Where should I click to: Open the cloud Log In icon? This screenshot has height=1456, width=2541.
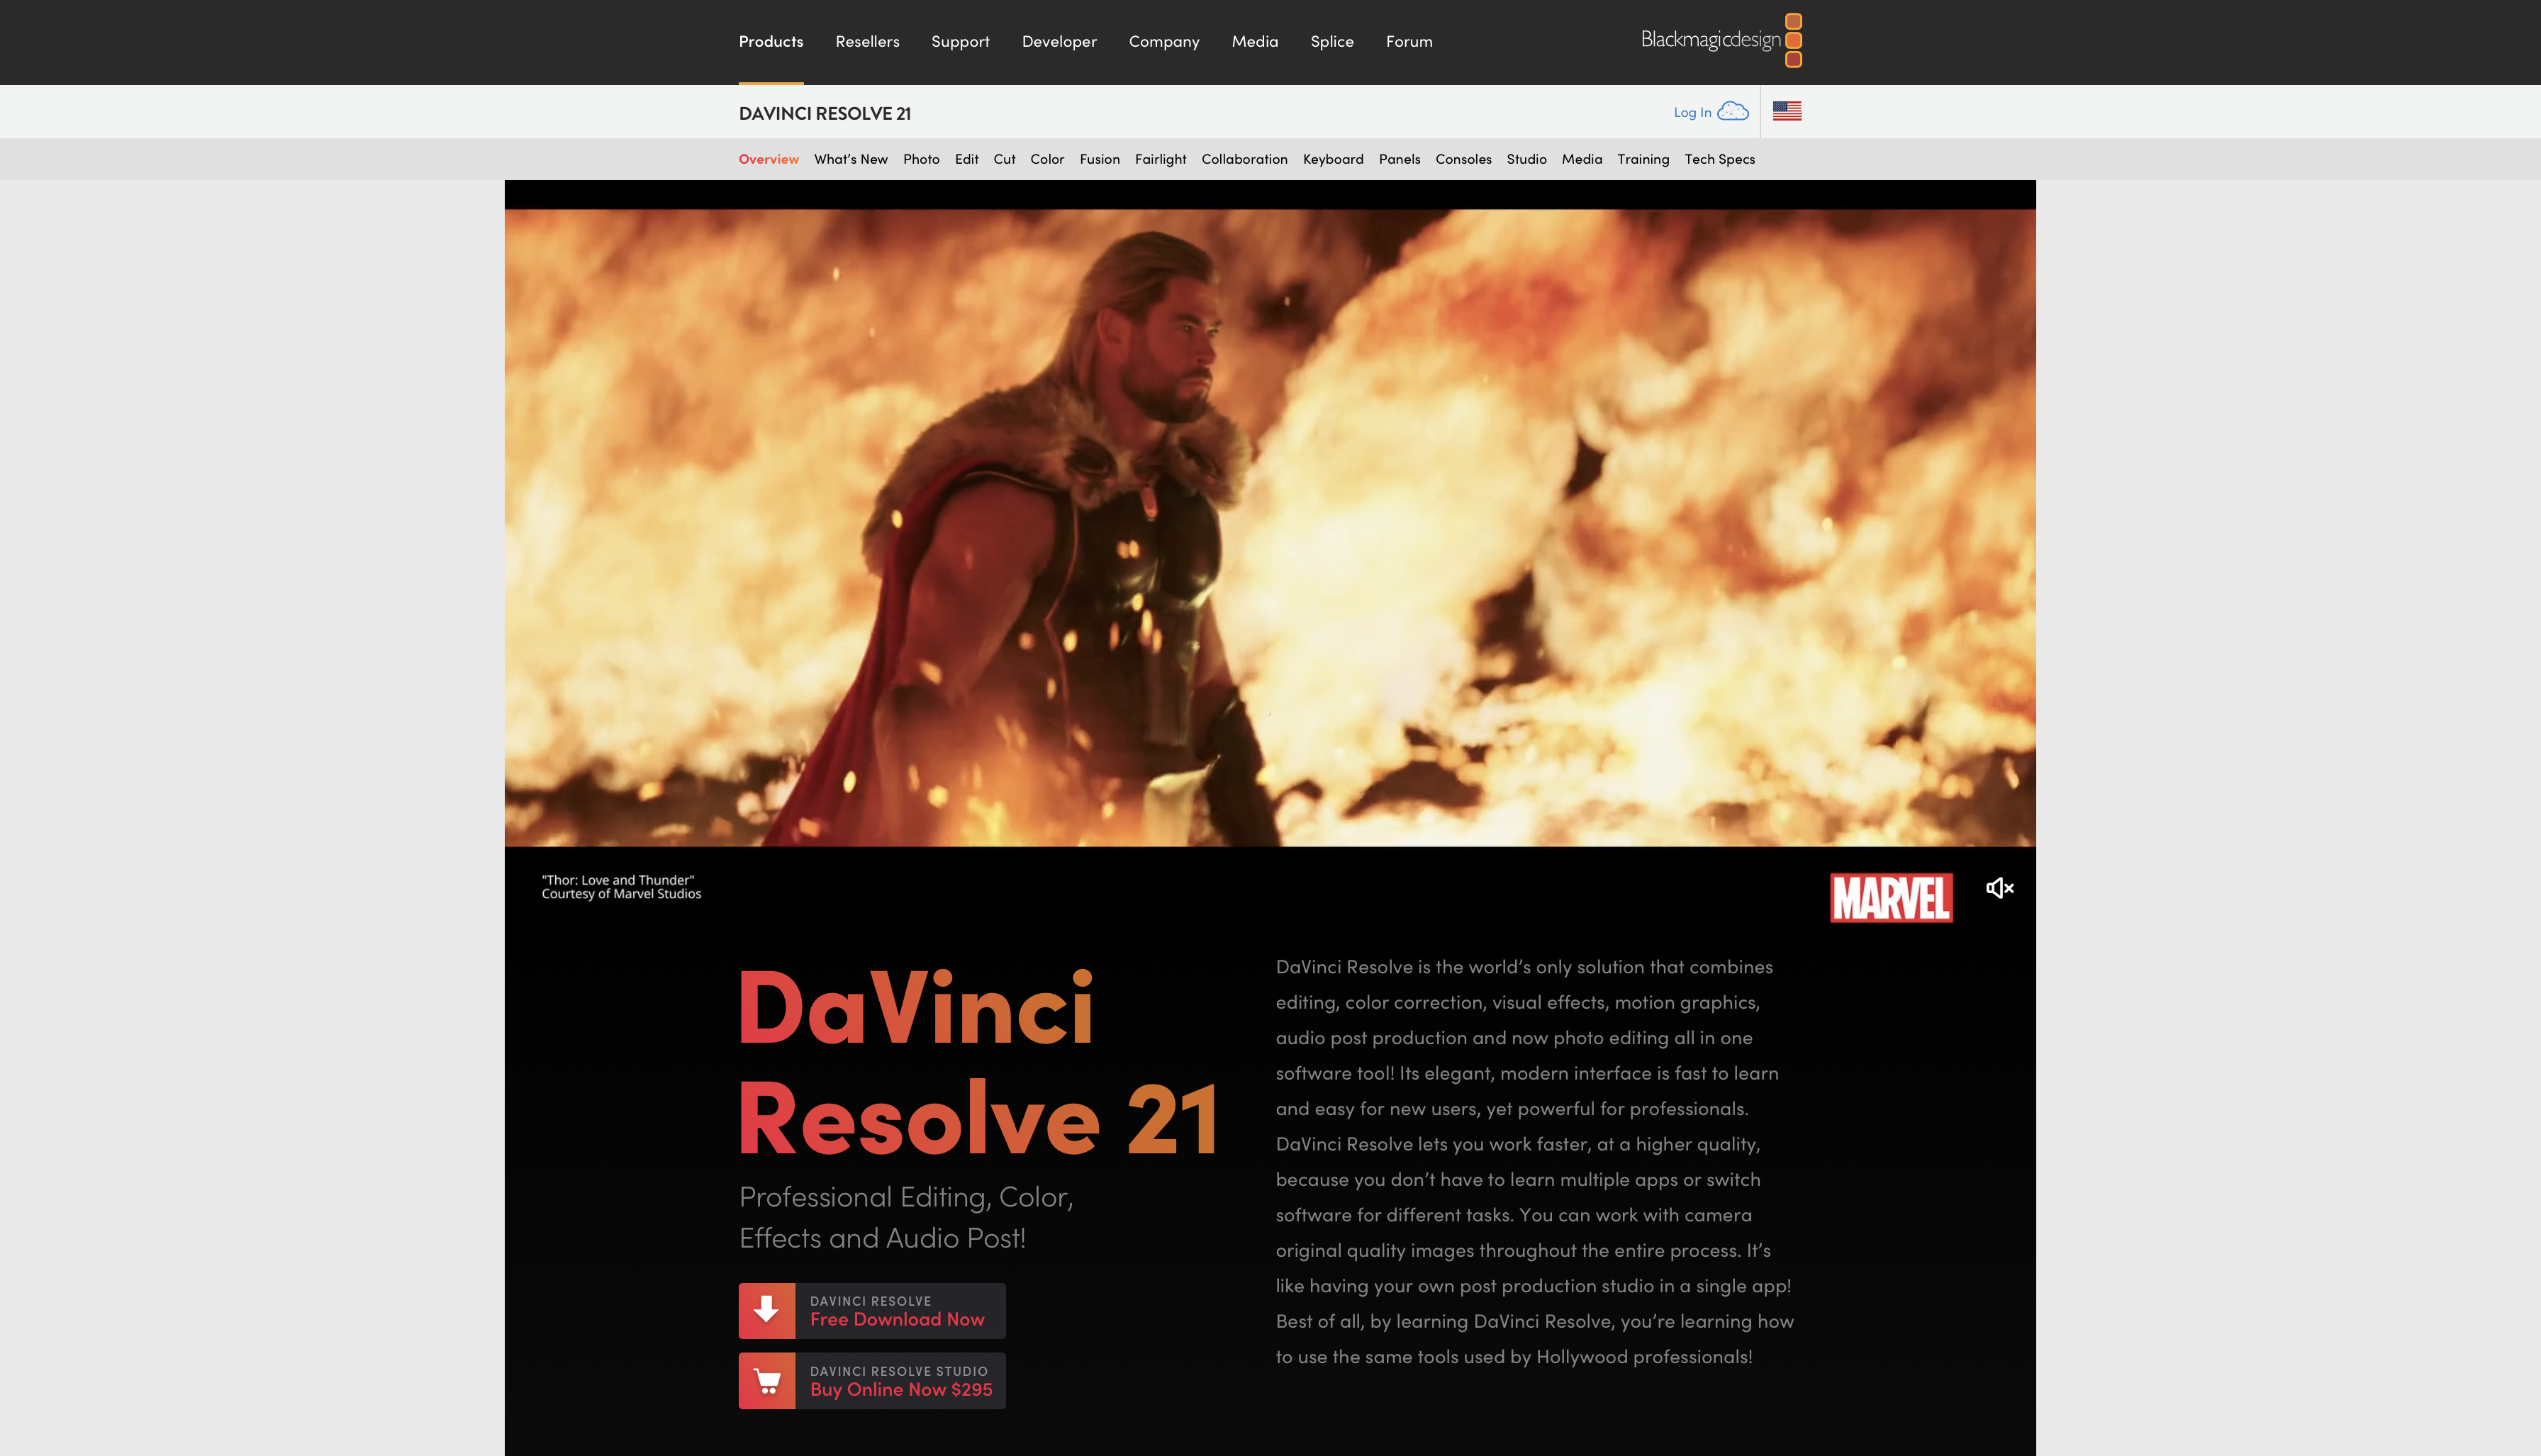[x=1733, y=111]
